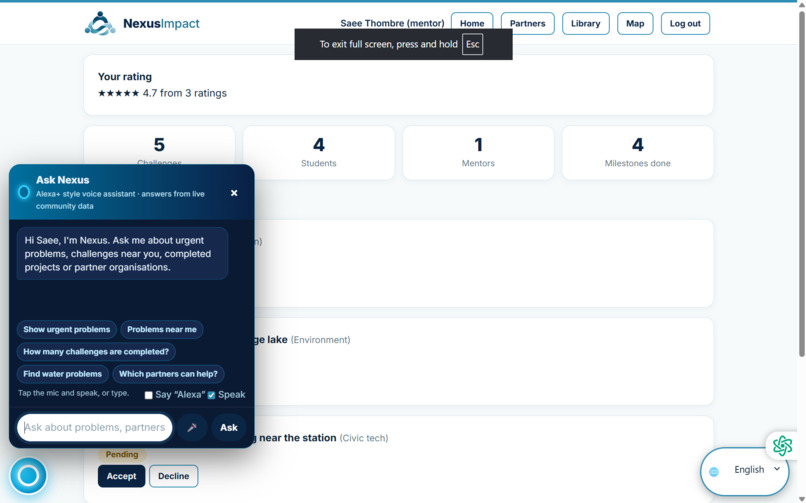Click the (Civic tech) category label
Image resolution: width=806 pixels, height=503 pixels.
[364, 438]
